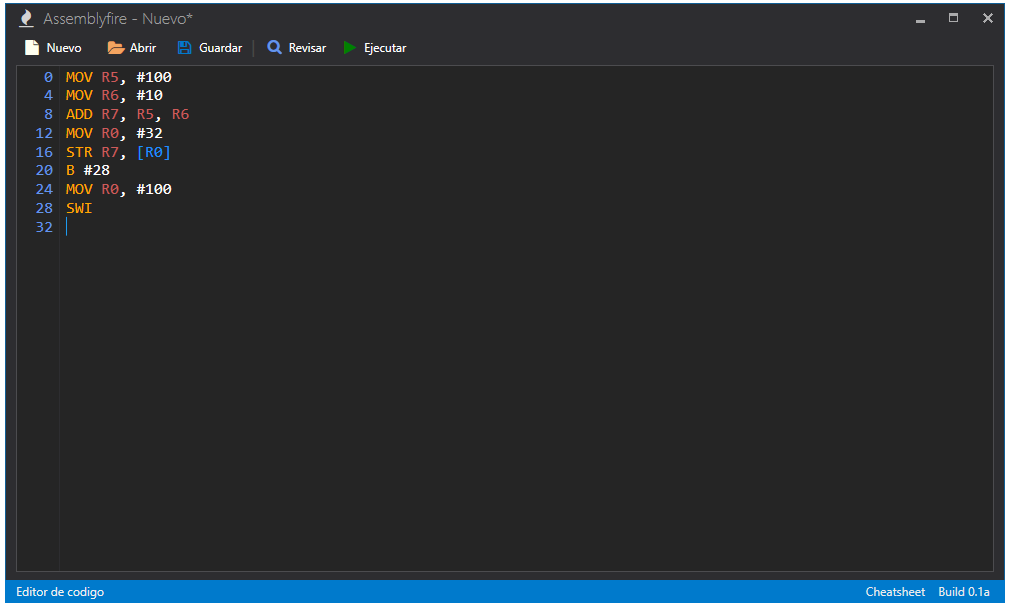Place cursor on empty line at address 32
1010x607 pixels.
point(528,227)
